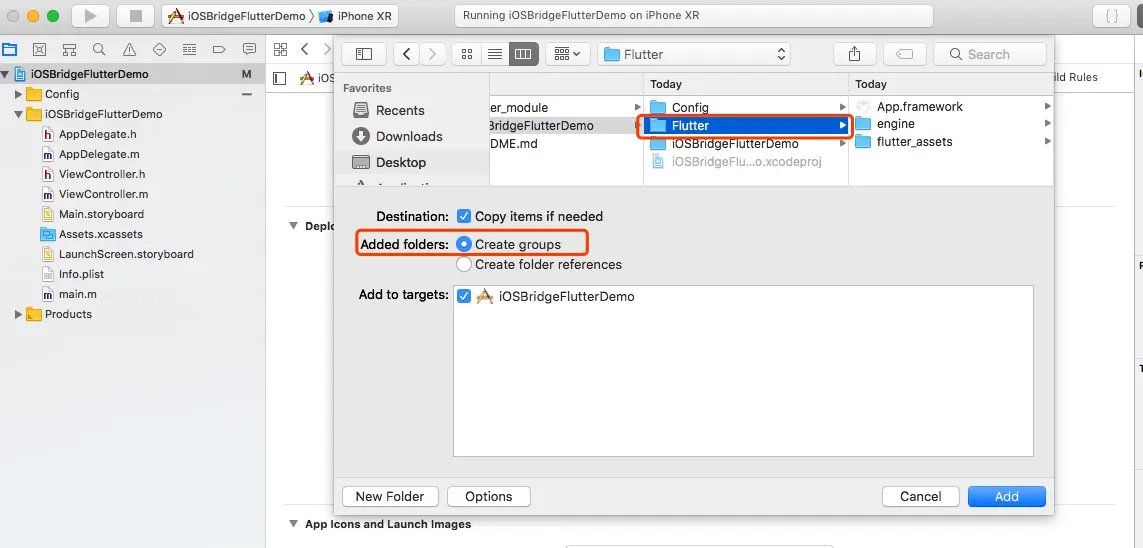Screen dimensions: 1143x548
Task: Open the Flutter location path popup
Action: coord(694,54)
